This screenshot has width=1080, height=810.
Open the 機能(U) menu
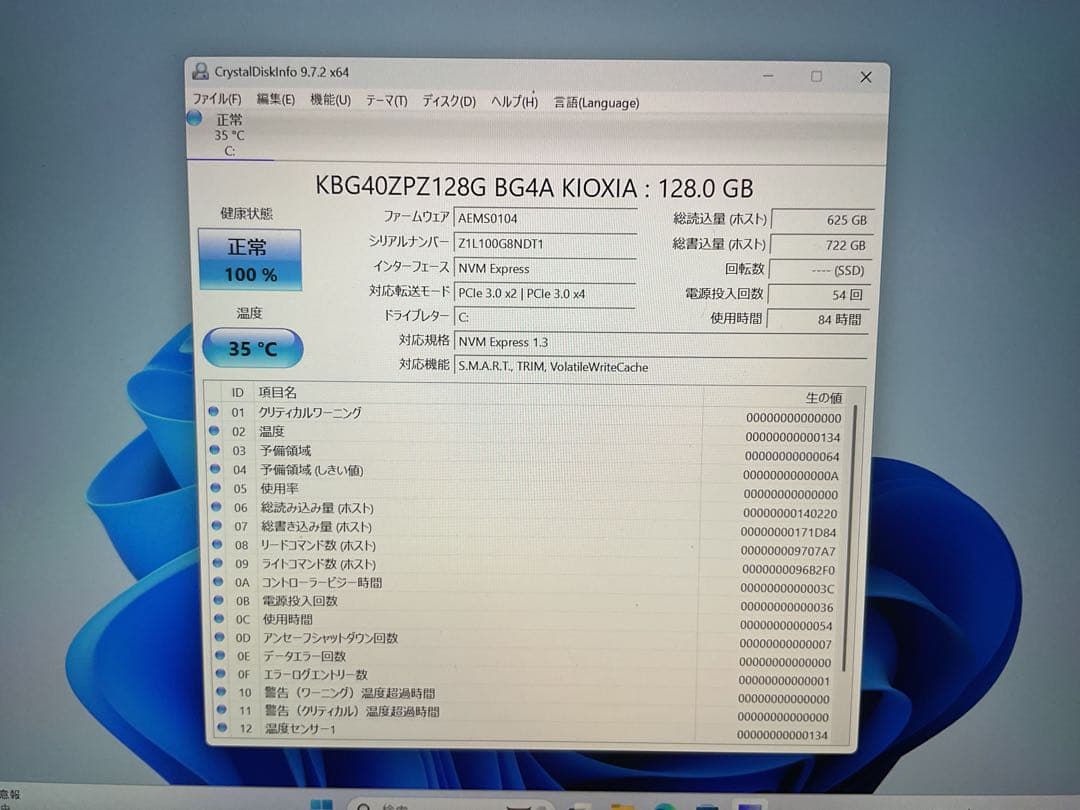pyautogui.click(x=330, y=100)
